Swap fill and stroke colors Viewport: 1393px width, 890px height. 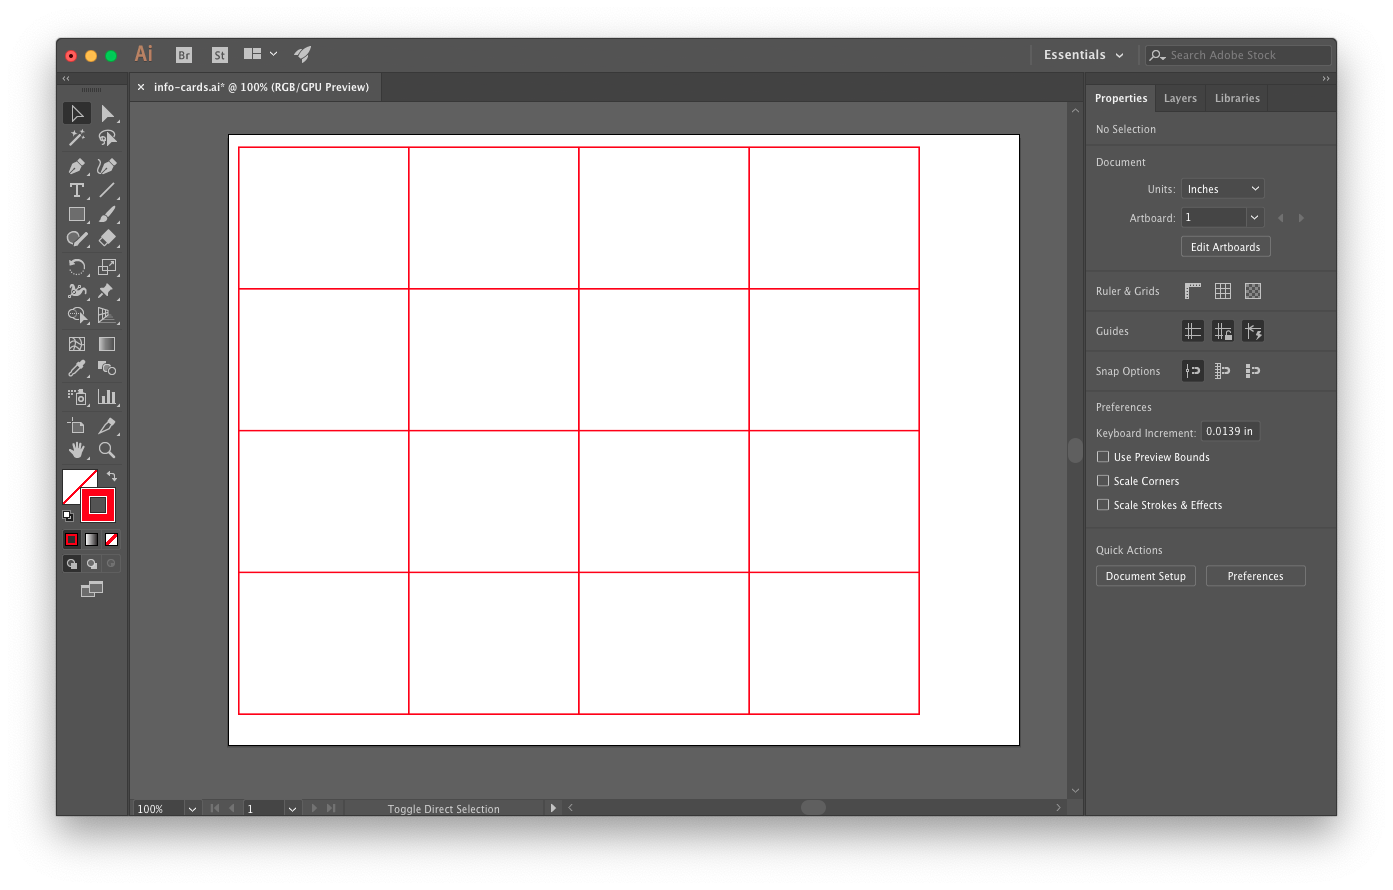click(112, 476)
